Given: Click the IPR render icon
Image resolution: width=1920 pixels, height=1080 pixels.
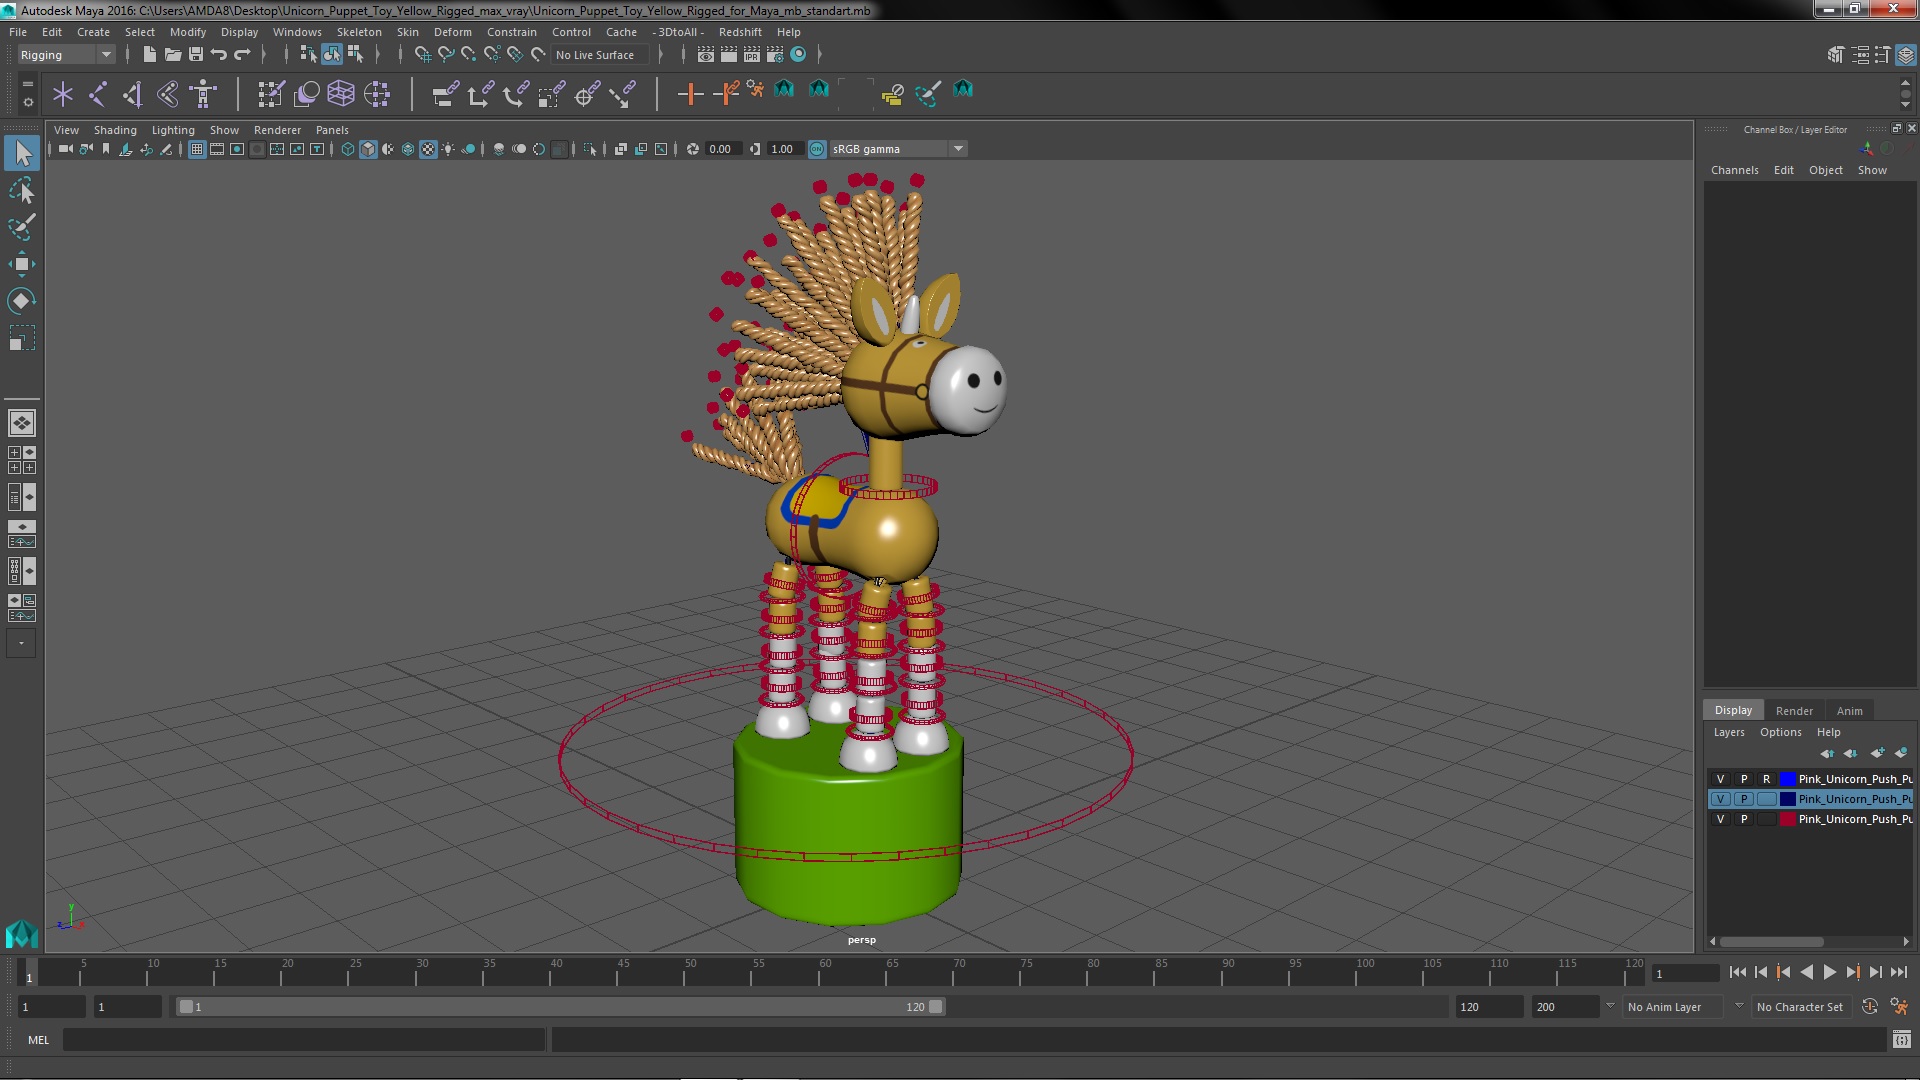Looking at the screenshot, I should pyautogui.click(x=752, y=55).
